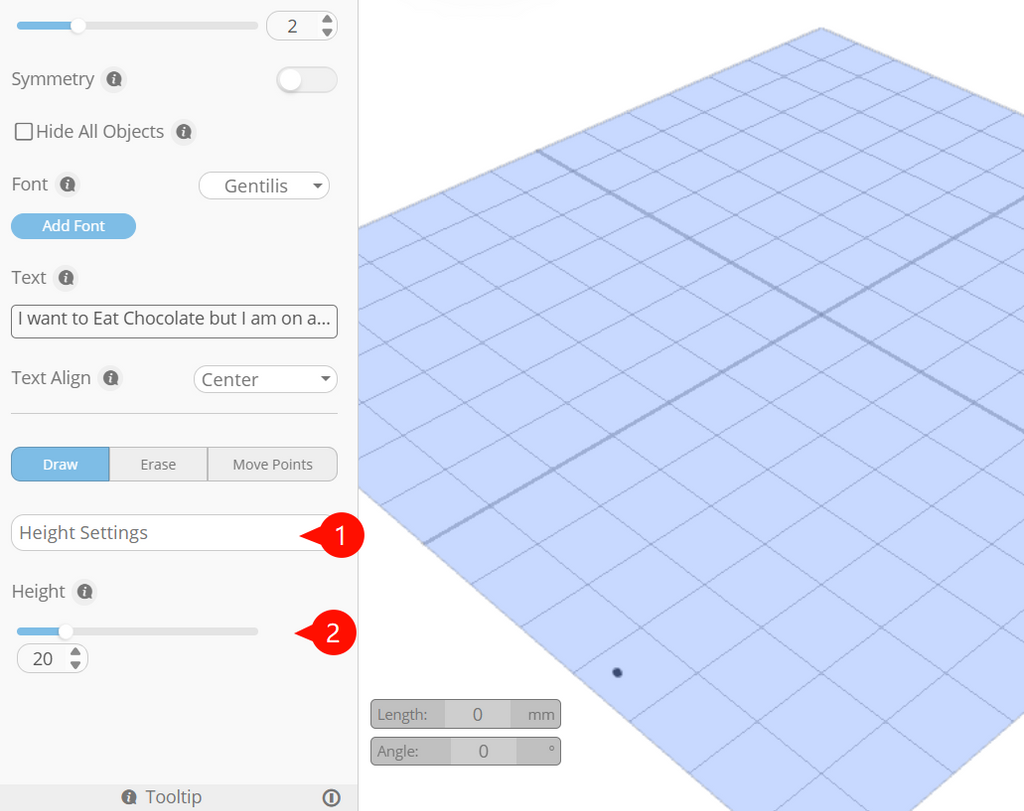Click the Tooltip label in bottom bar

click(173, 797)
